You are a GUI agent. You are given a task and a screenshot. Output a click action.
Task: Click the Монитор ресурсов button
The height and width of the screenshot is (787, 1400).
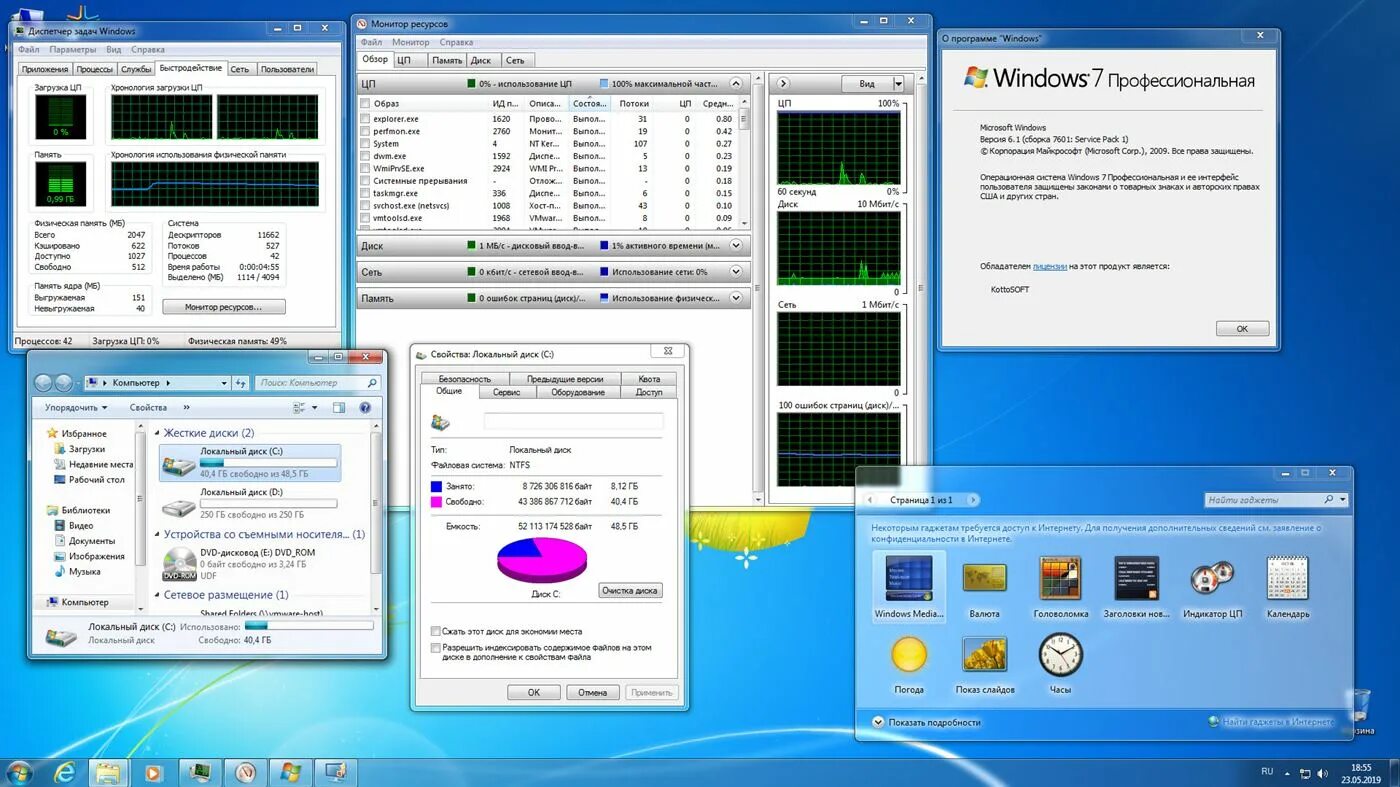(224, 307)
